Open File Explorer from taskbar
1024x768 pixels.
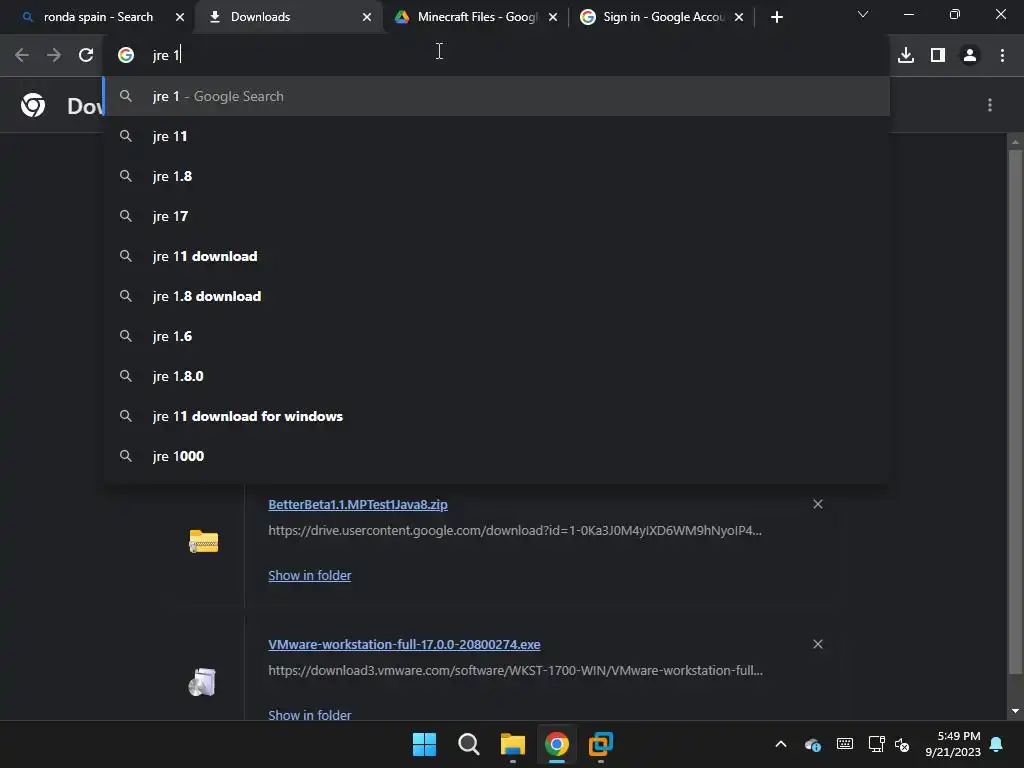[513, 744]
